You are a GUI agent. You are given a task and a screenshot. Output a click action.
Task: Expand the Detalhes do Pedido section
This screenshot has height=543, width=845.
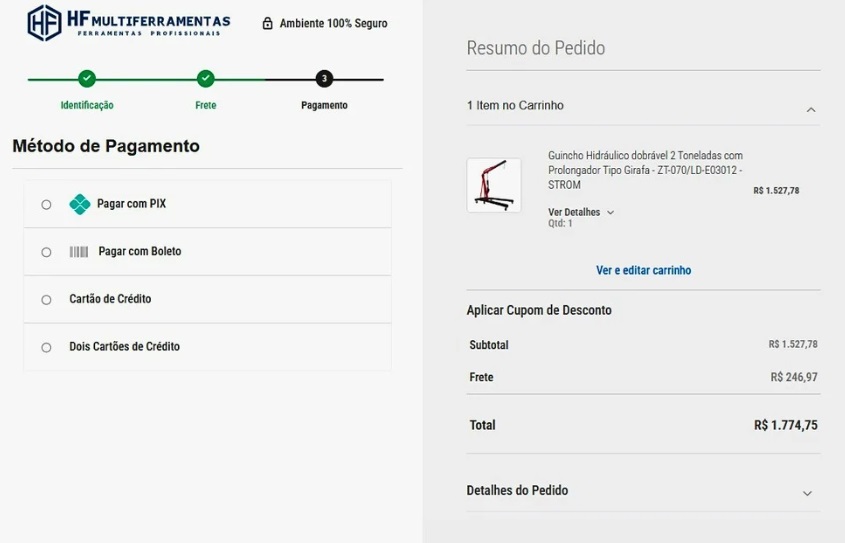807,493
